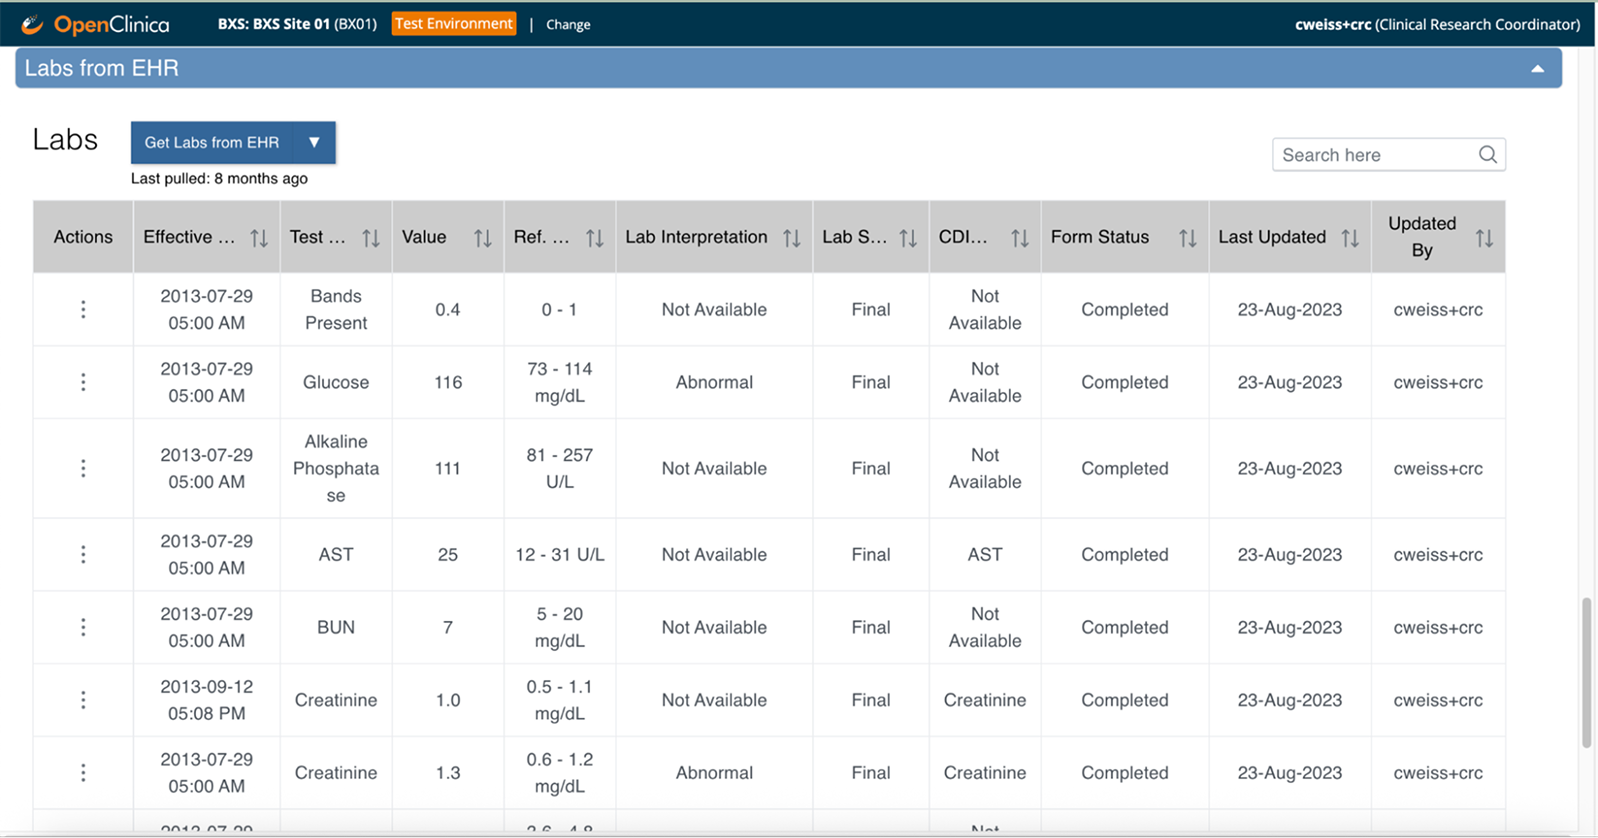1598x838 pixels.
Task: Open actions menu for Alkaline Phosphatase row
Action: pyautogui.click(x=83, y=468)
